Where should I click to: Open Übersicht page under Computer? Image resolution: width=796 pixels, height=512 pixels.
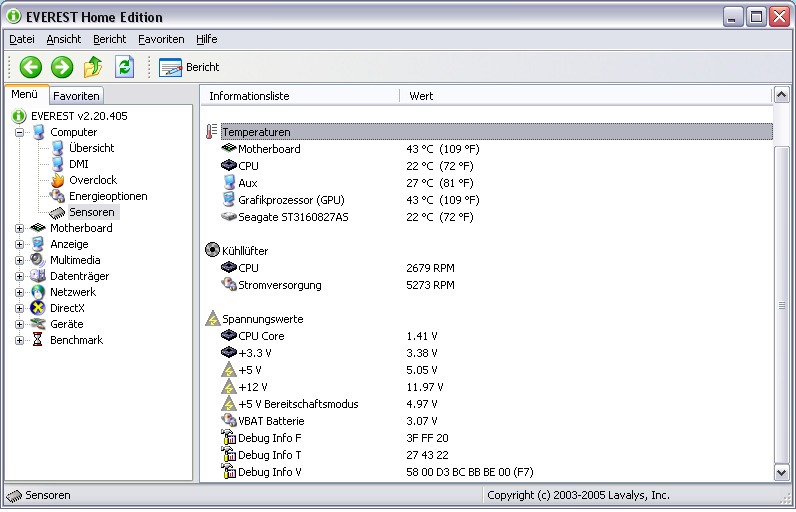91,148
